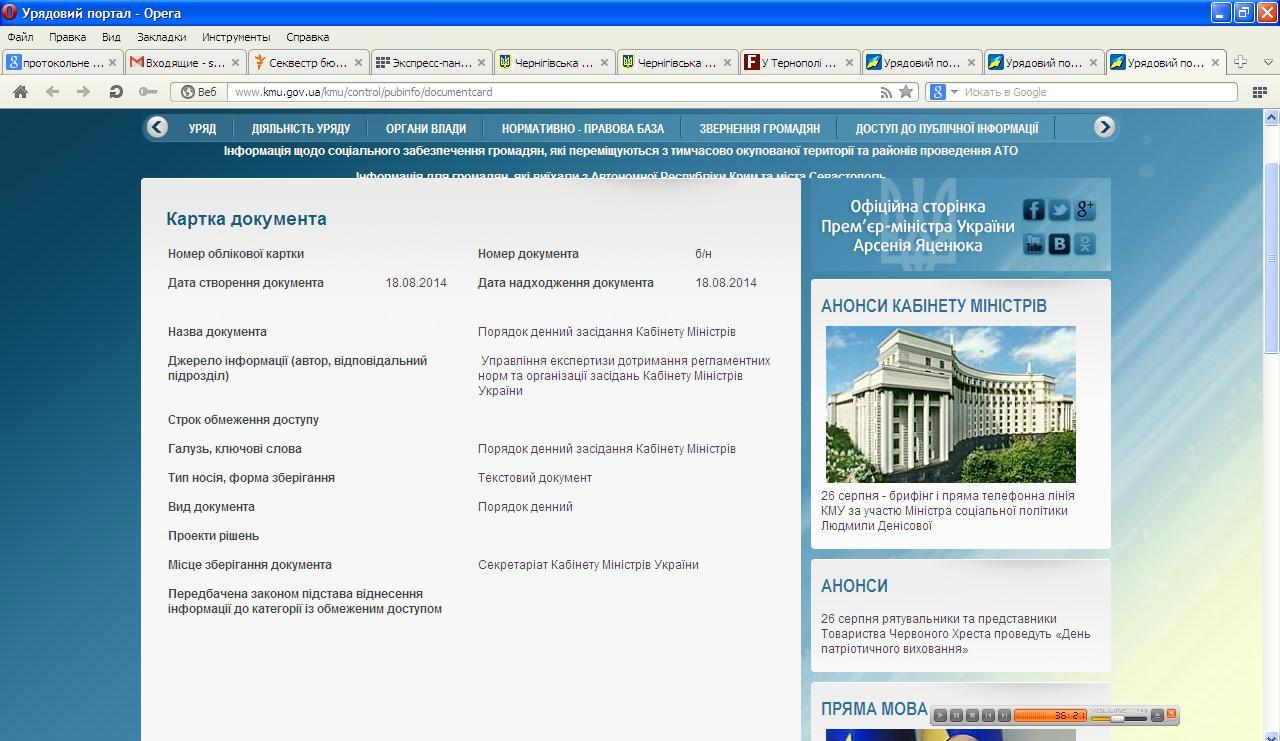
Task: Bookmark page with star icon
Action: (906, 92)
